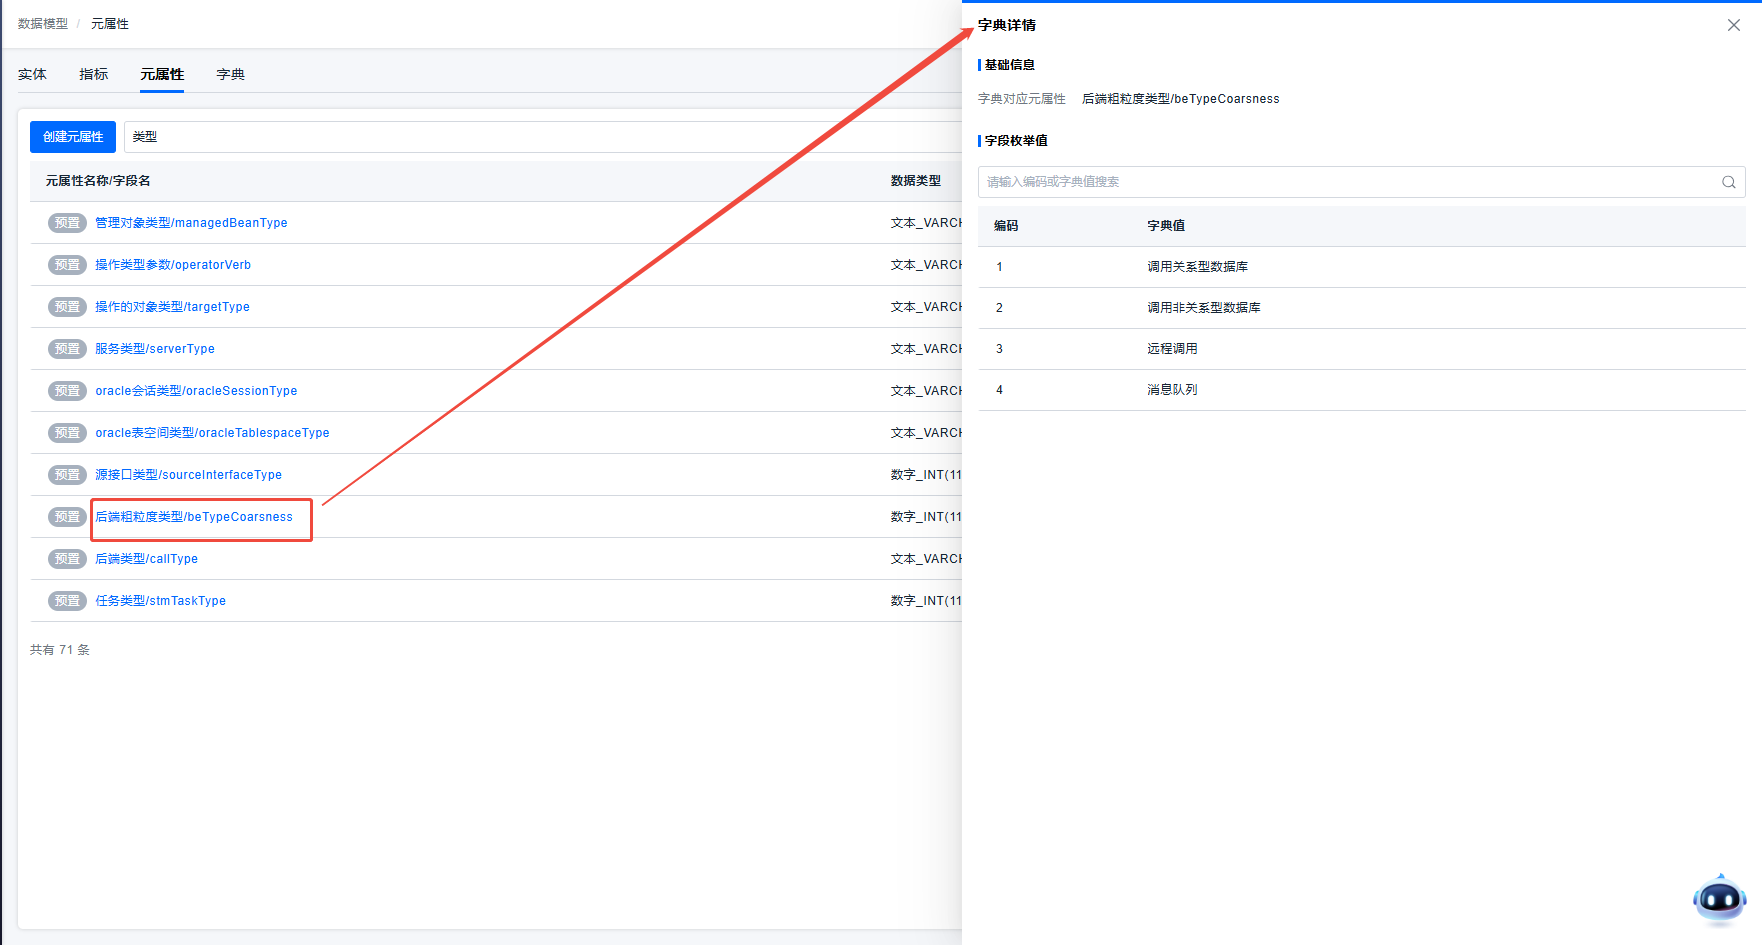Viewport: 1762px width, 945px height.
Task: Open the 字典 tab
Action: click(230, 74)
